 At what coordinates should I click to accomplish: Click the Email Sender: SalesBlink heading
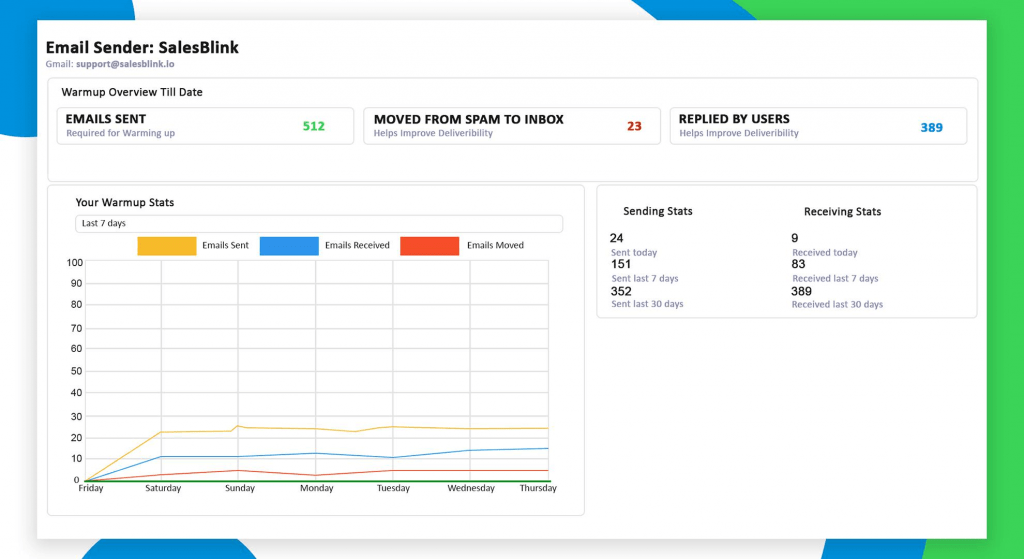point(142,48)
